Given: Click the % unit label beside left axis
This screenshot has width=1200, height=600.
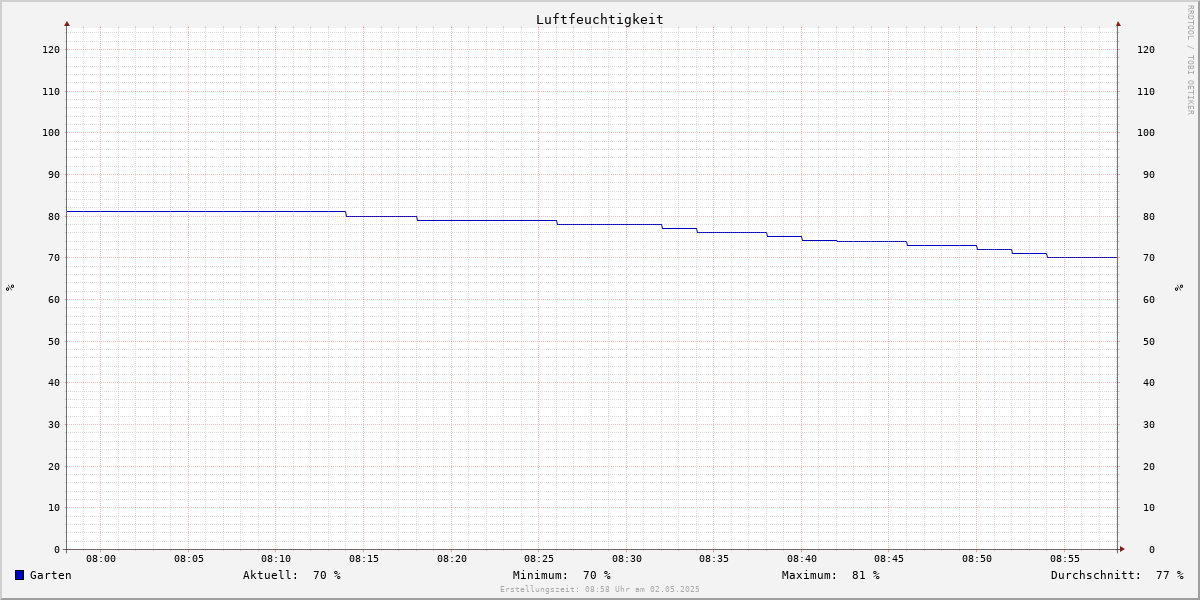Looking at the screenshot, I should [10, 288].
